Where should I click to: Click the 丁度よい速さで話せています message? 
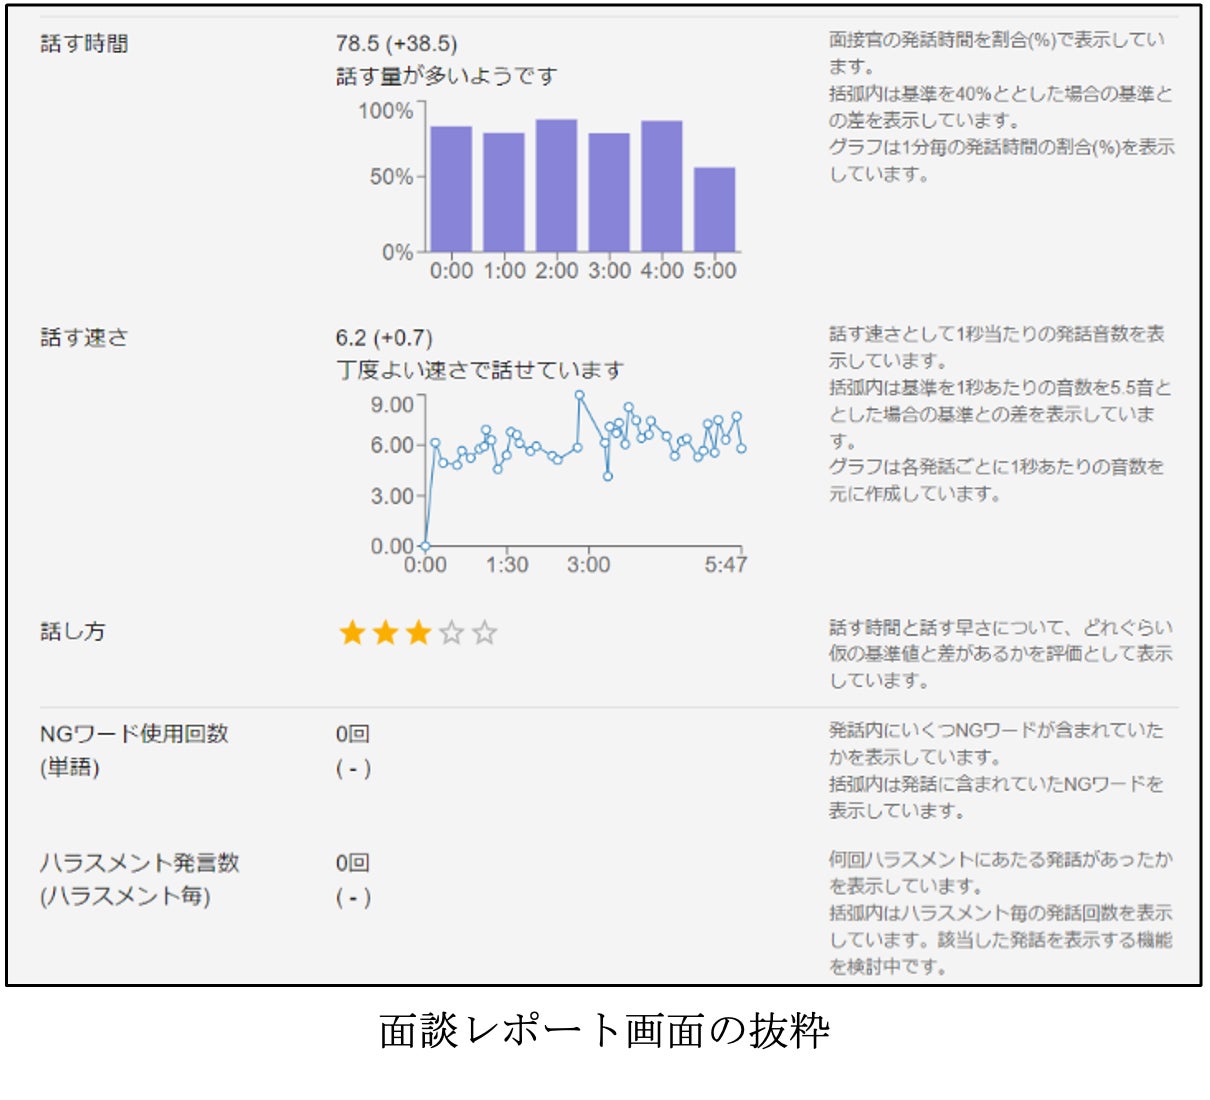pyautogui.click(x=480, y=370)
